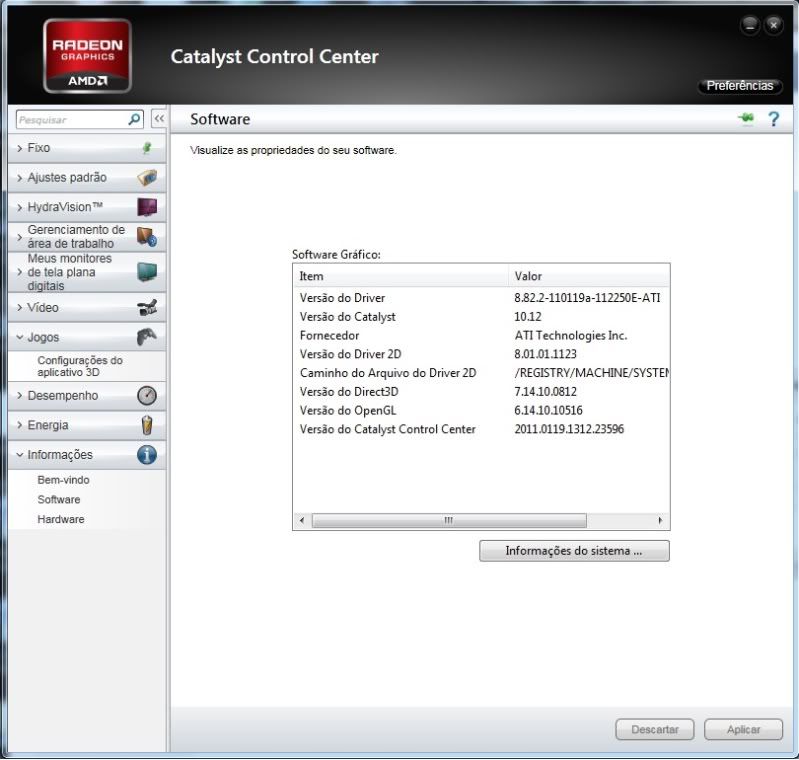Click the Ajustes padrão presets icon

point(147,177)
